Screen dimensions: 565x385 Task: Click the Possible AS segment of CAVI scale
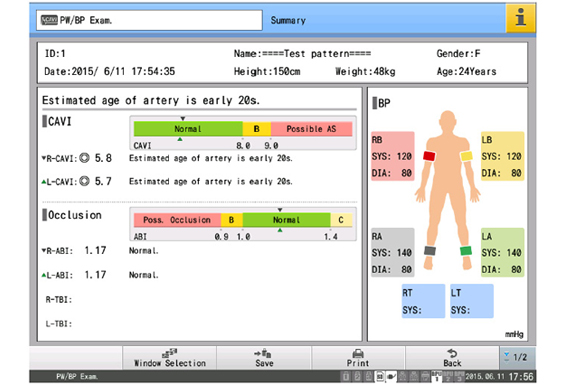311,129
